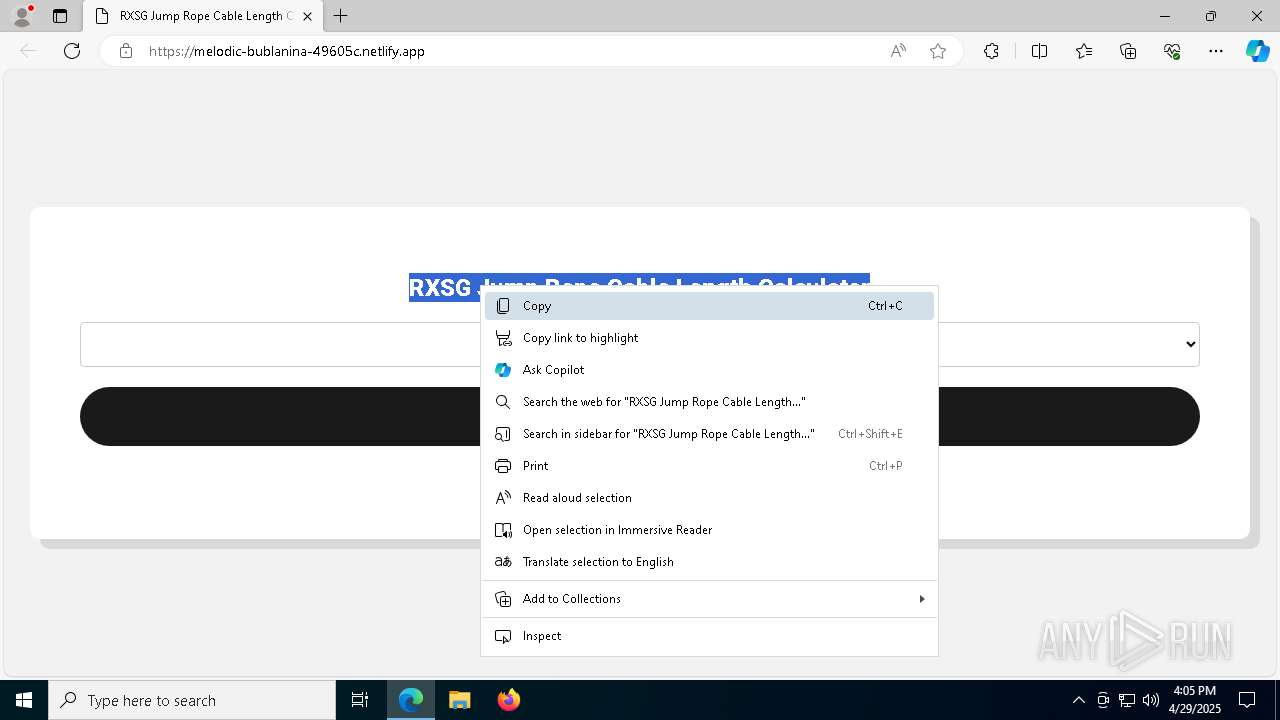Open Search in sidebar for selection

709,434
